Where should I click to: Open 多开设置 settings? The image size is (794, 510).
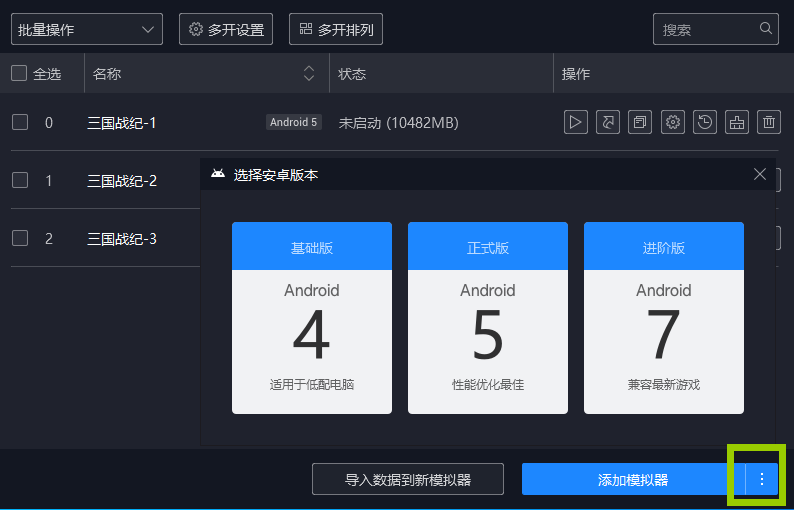click(226, 29)
